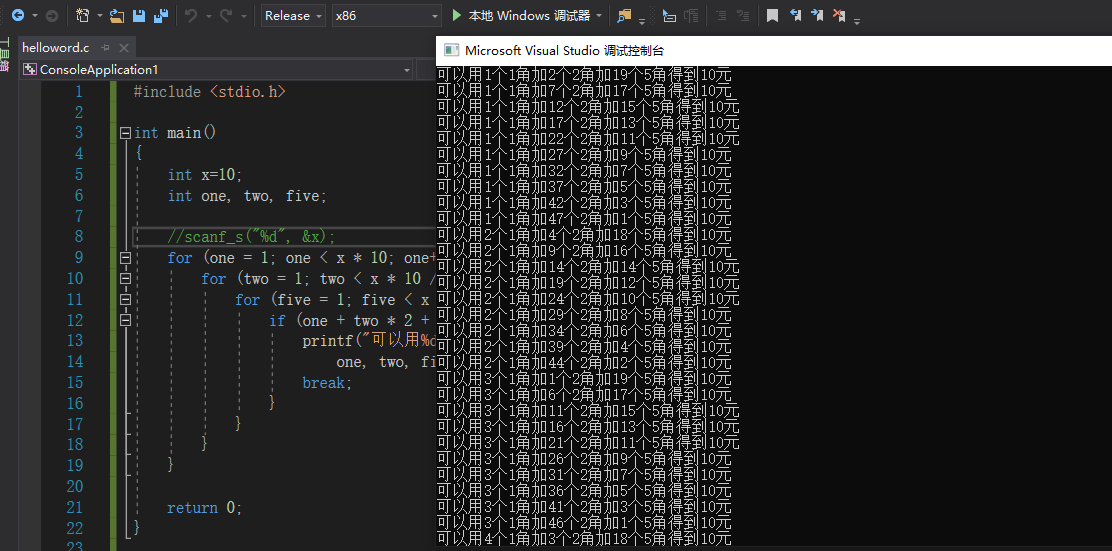Open the x86 platform dropdown
This screenshot has height=551, width=1112.
click(387, 16)
